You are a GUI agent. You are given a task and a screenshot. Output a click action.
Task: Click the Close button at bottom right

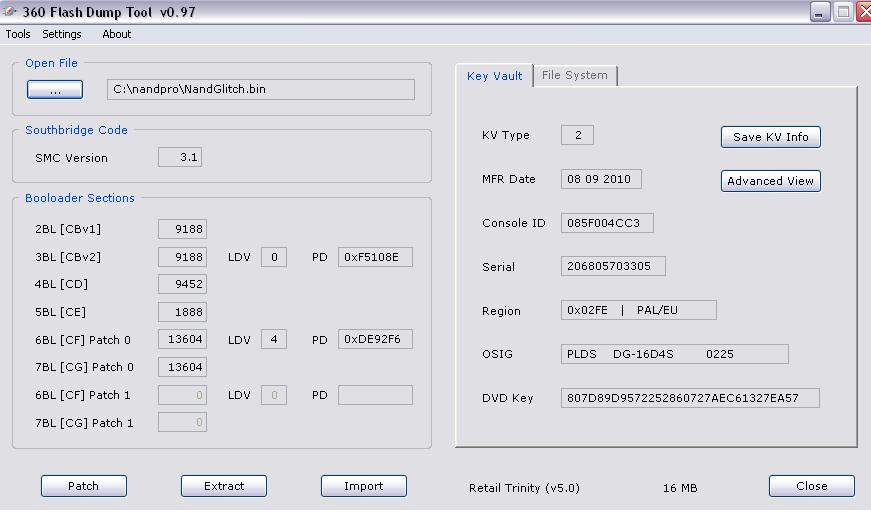click(x=812, y=486)
